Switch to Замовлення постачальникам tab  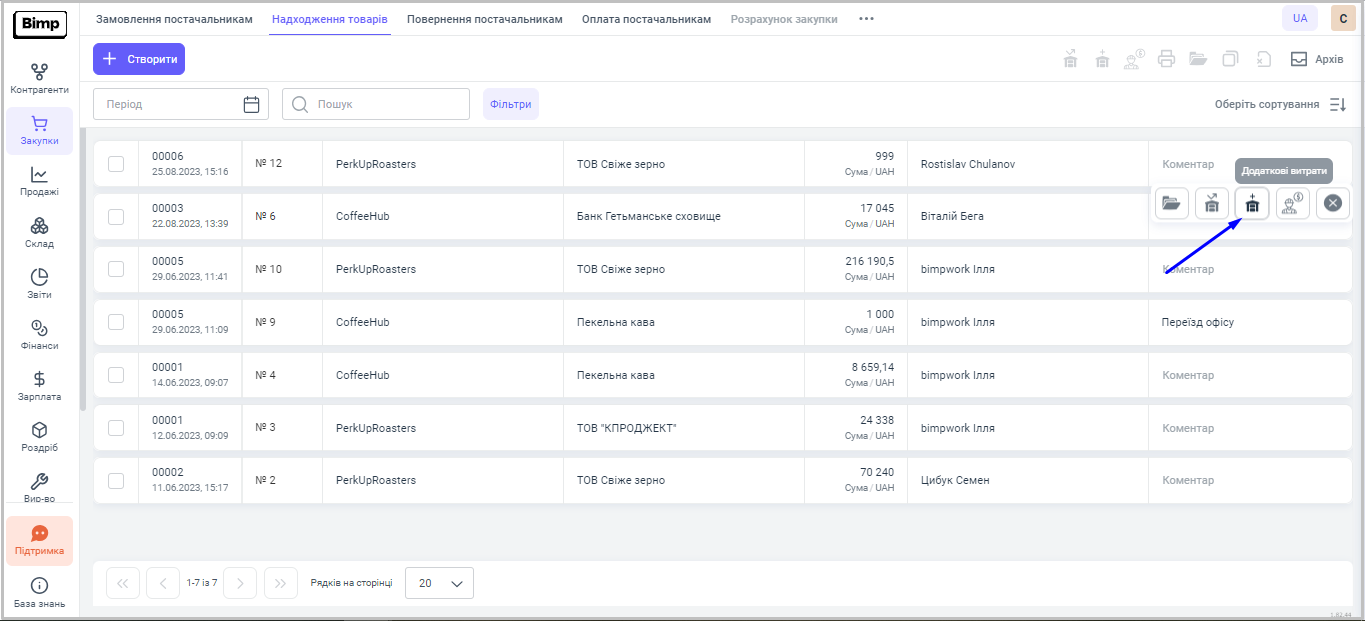click(x=174, y=19)
